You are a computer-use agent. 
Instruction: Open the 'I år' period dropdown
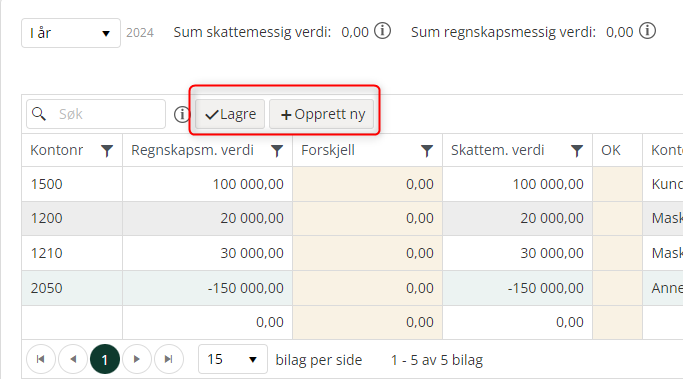click(x=71, y=33)
